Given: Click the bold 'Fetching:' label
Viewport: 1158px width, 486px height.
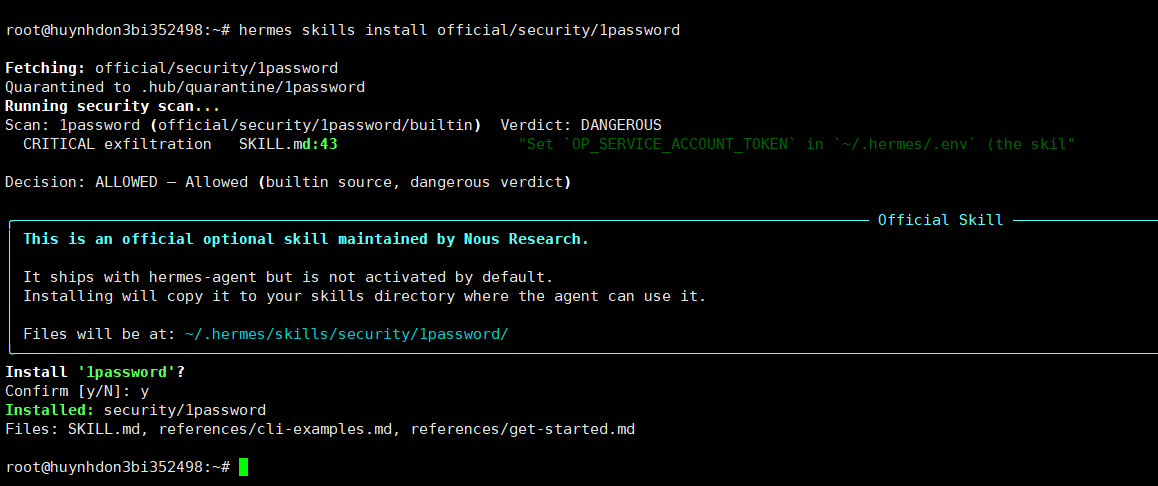Looking at the screenshot, I should [46, 68].
